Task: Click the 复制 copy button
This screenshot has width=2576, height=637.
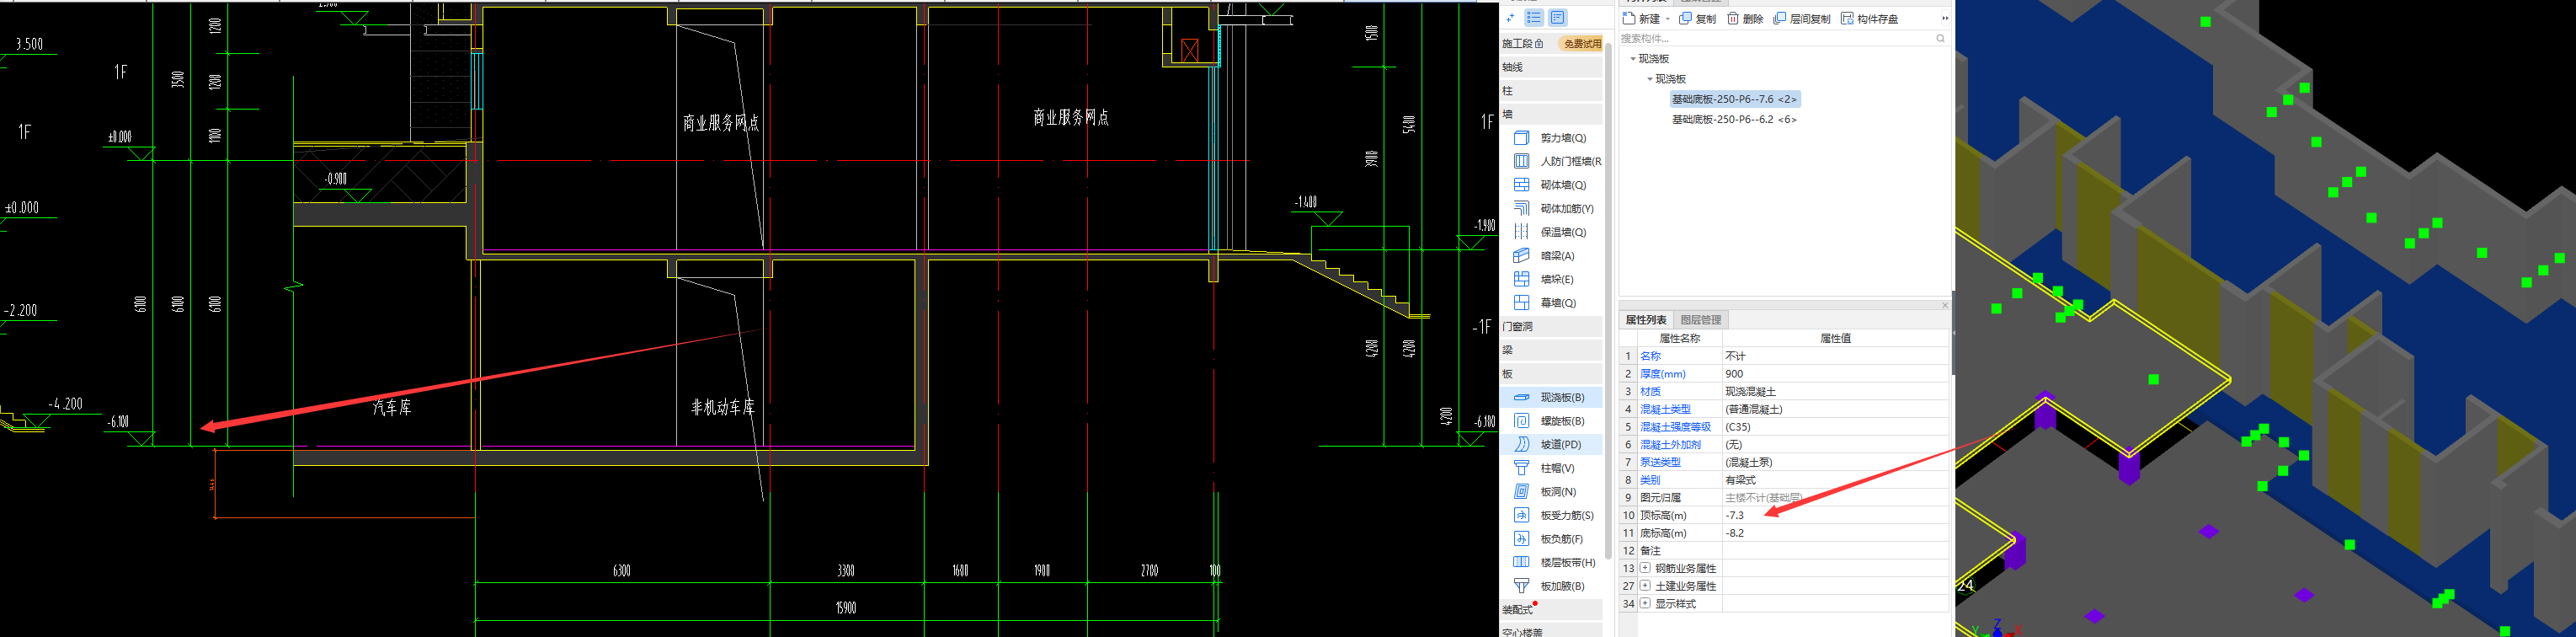Action: pos(1698,18)
